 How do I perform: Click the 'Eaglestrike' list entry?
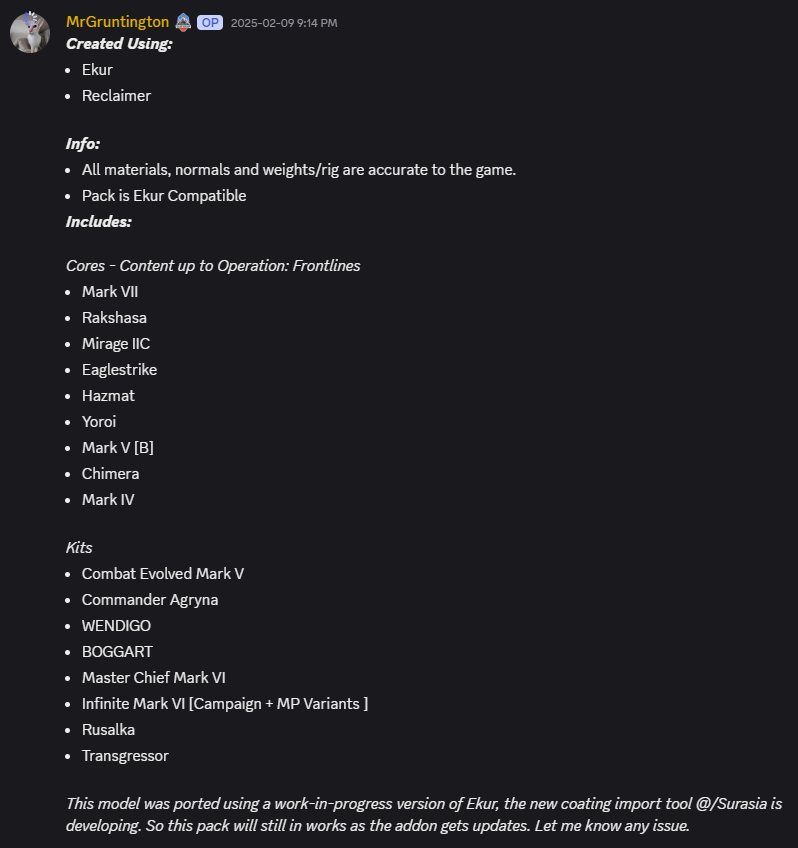tap(119, 370)
